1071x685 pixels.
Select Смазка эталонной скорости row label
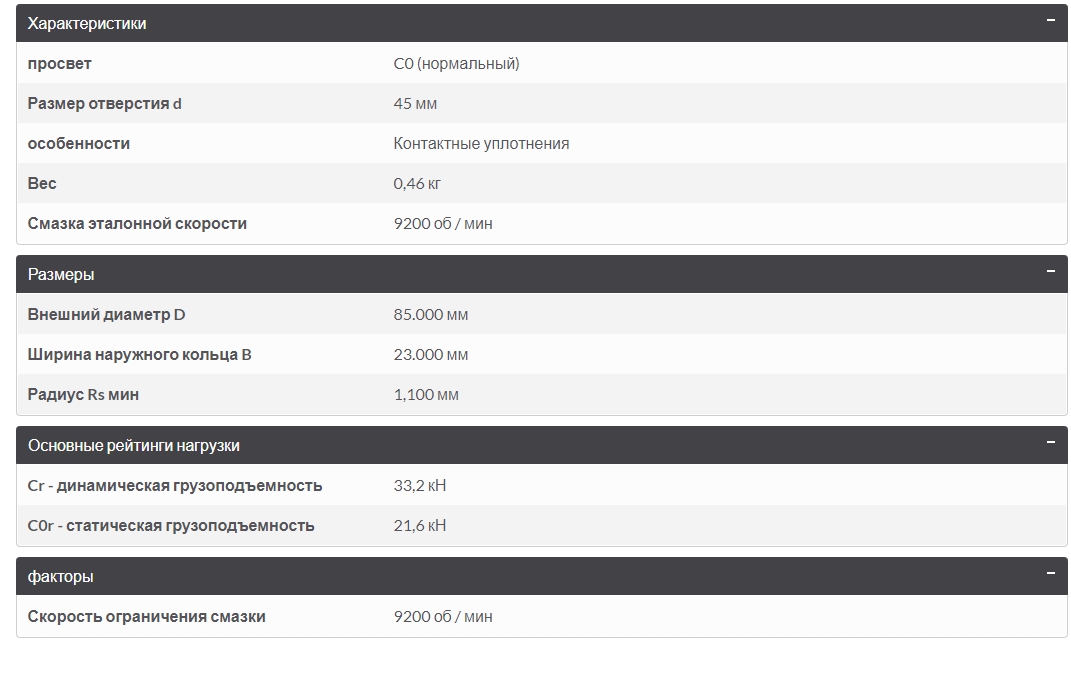pyautogui.click(x=137, y=224)
